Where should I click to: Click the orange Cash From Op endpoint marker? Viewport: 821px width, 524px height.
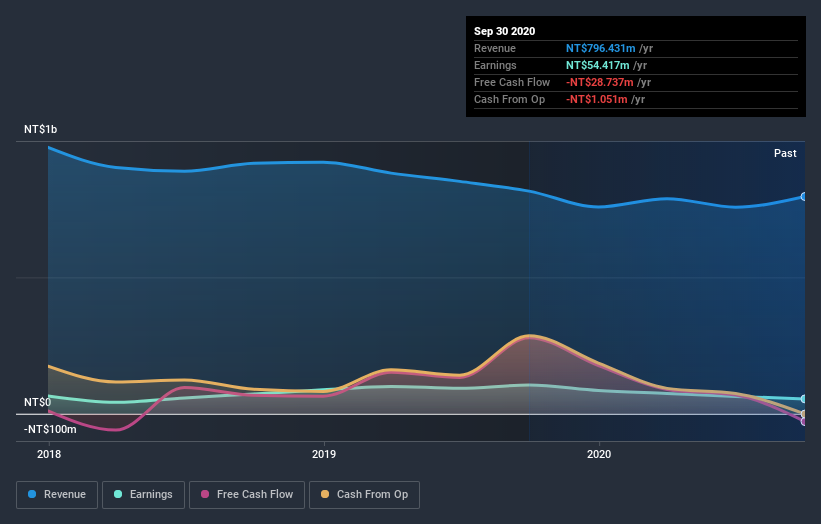[804, 414]
